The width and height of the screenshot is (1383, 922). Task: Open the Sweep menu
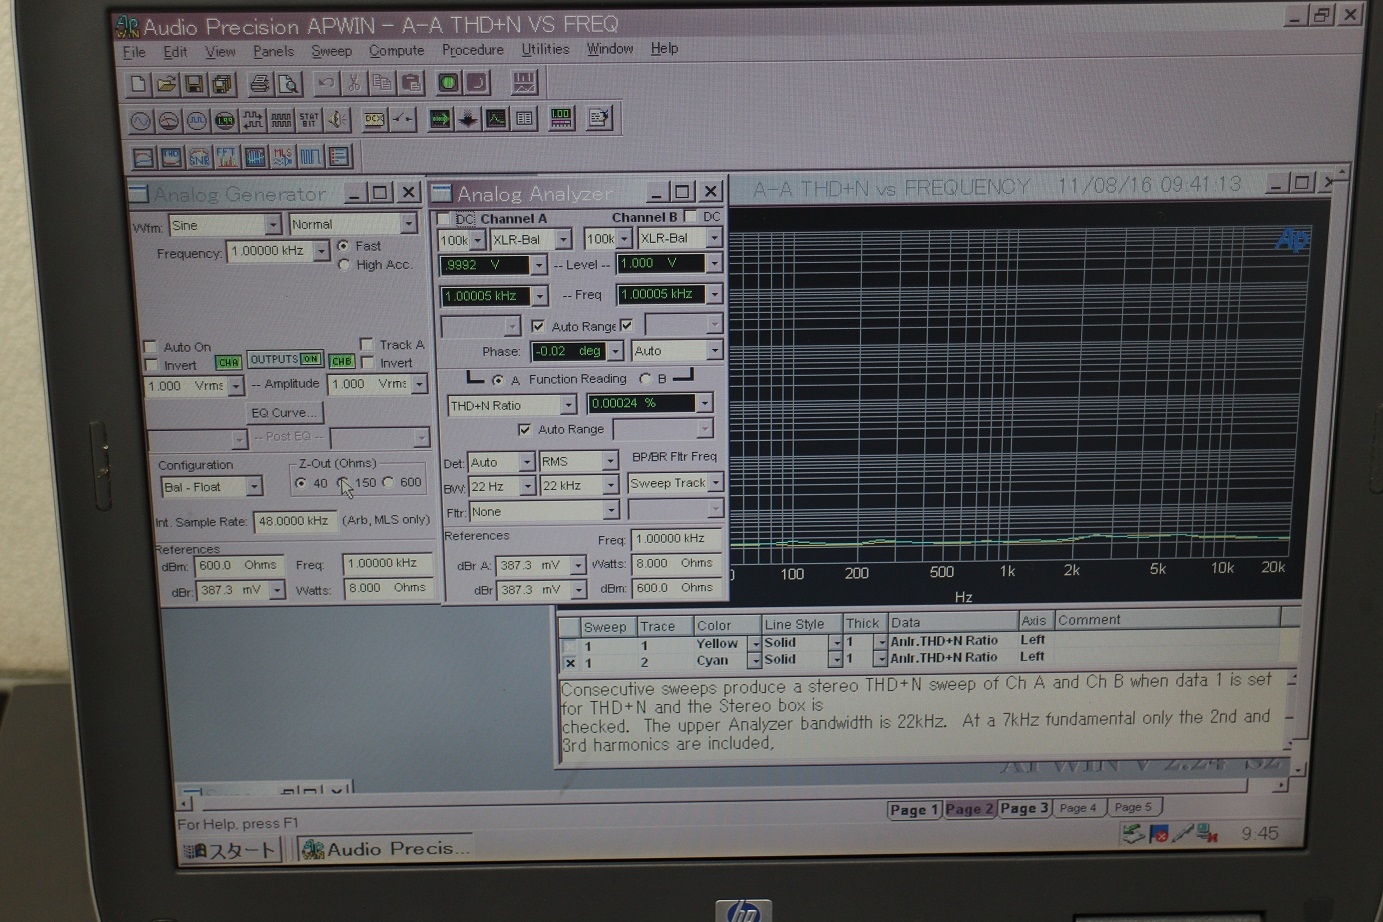point(331,51)
